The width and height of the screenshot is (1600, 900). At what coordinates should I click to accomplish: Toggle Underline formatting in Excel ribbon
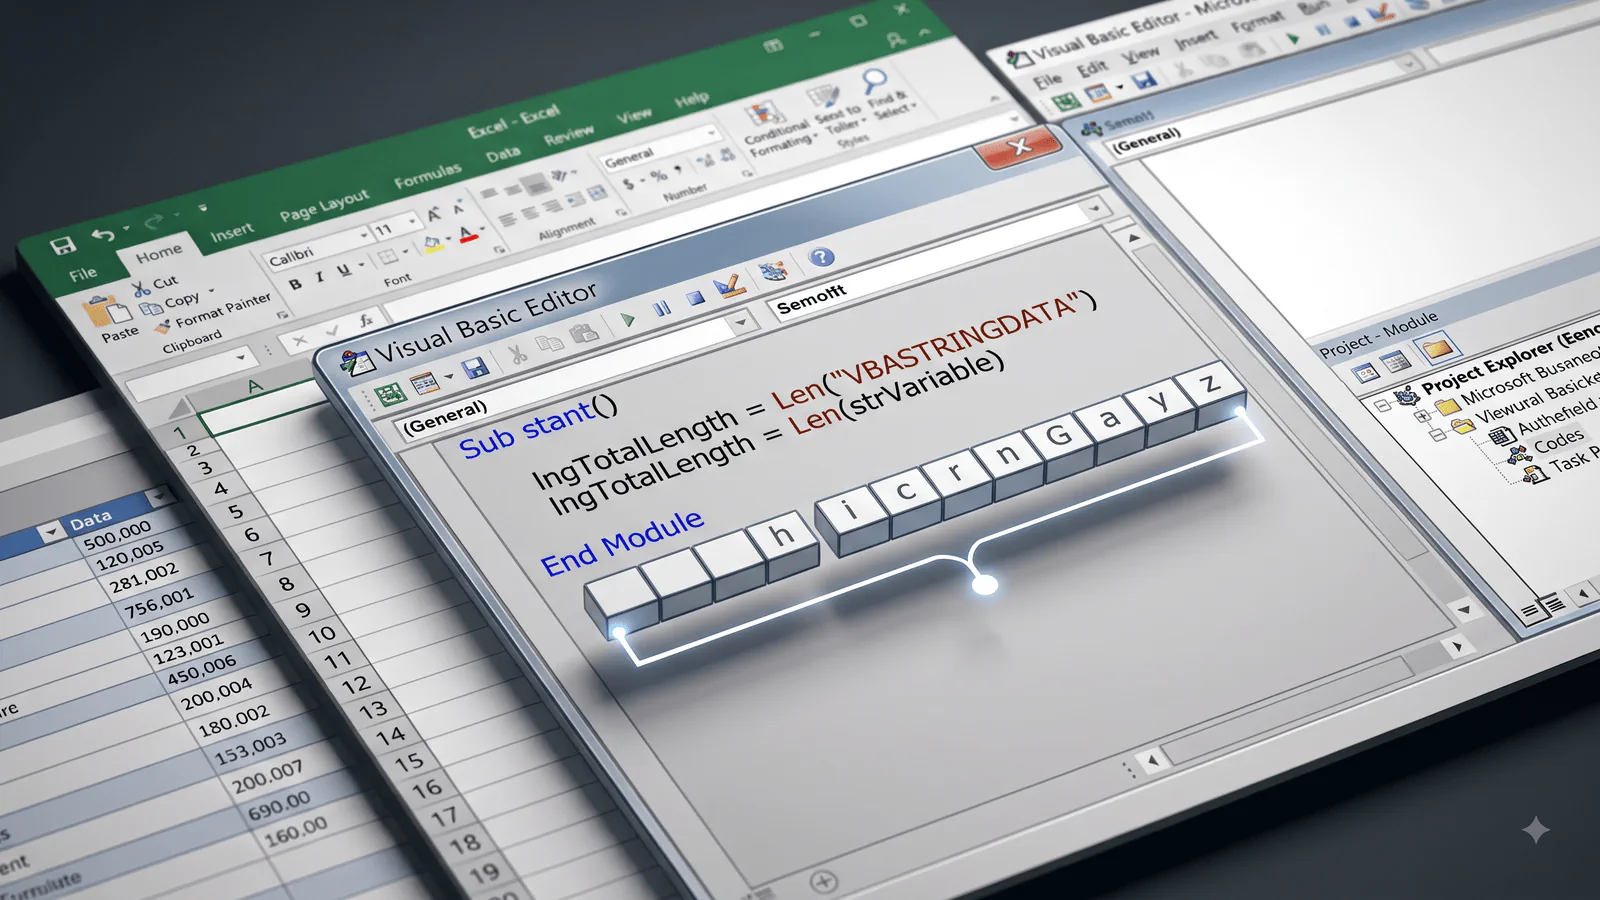pos(344,271)
